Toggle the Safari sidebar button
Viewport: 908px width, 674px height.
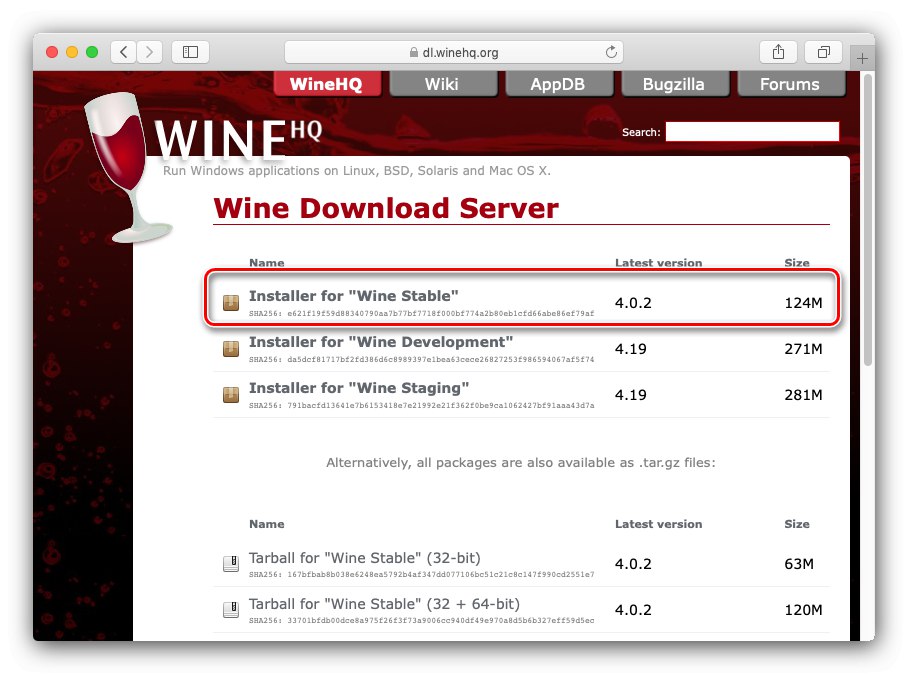pyautogui.click(x=191, y=52)
